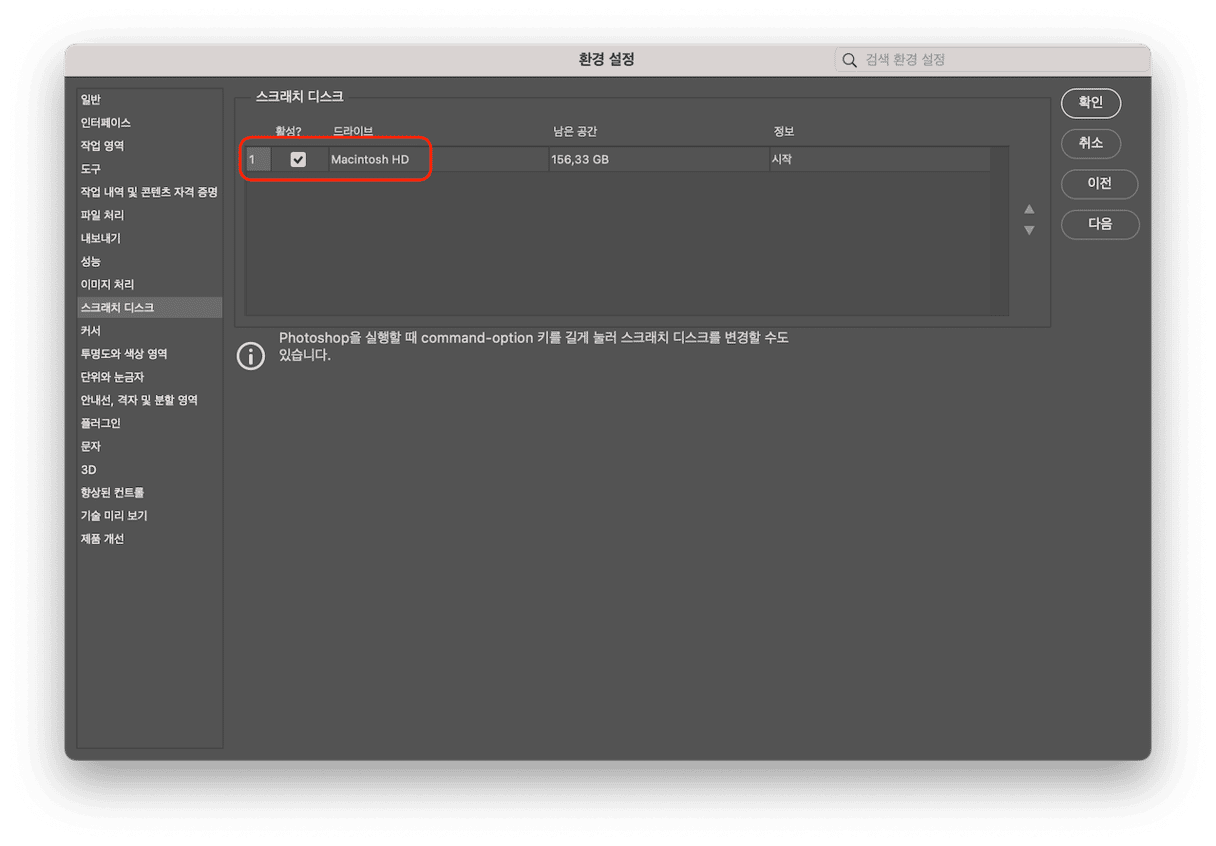
Task: Click 확인 to confirm settings
Action: (1090, 102)
